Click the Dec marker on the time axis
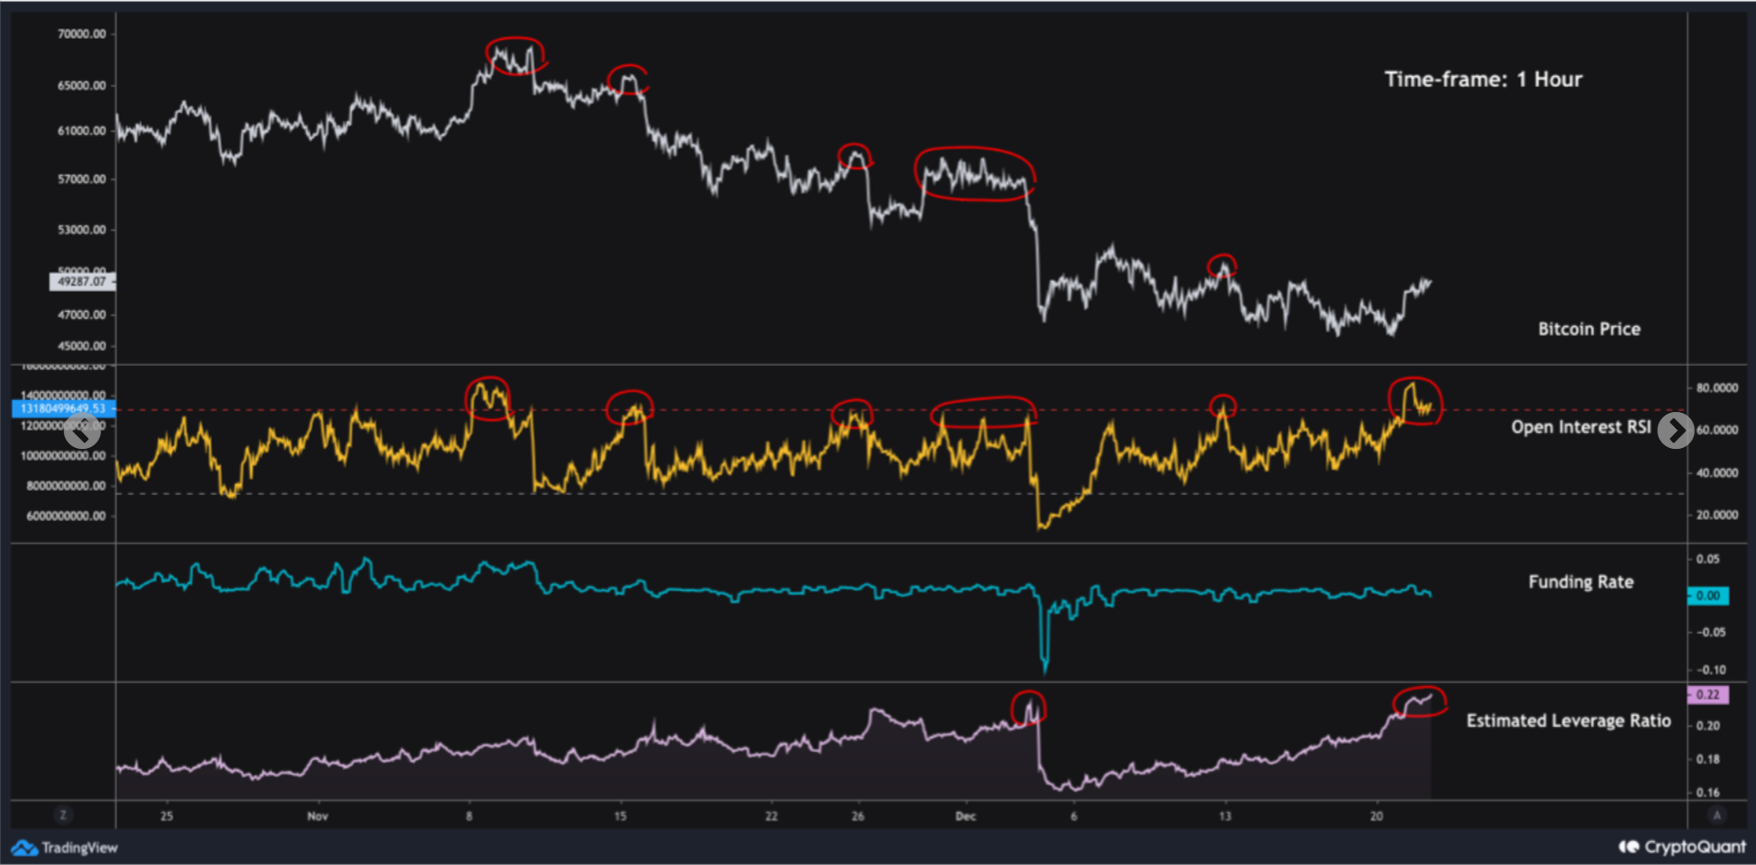The image size is (1756, 865). (x=965, y=816)
